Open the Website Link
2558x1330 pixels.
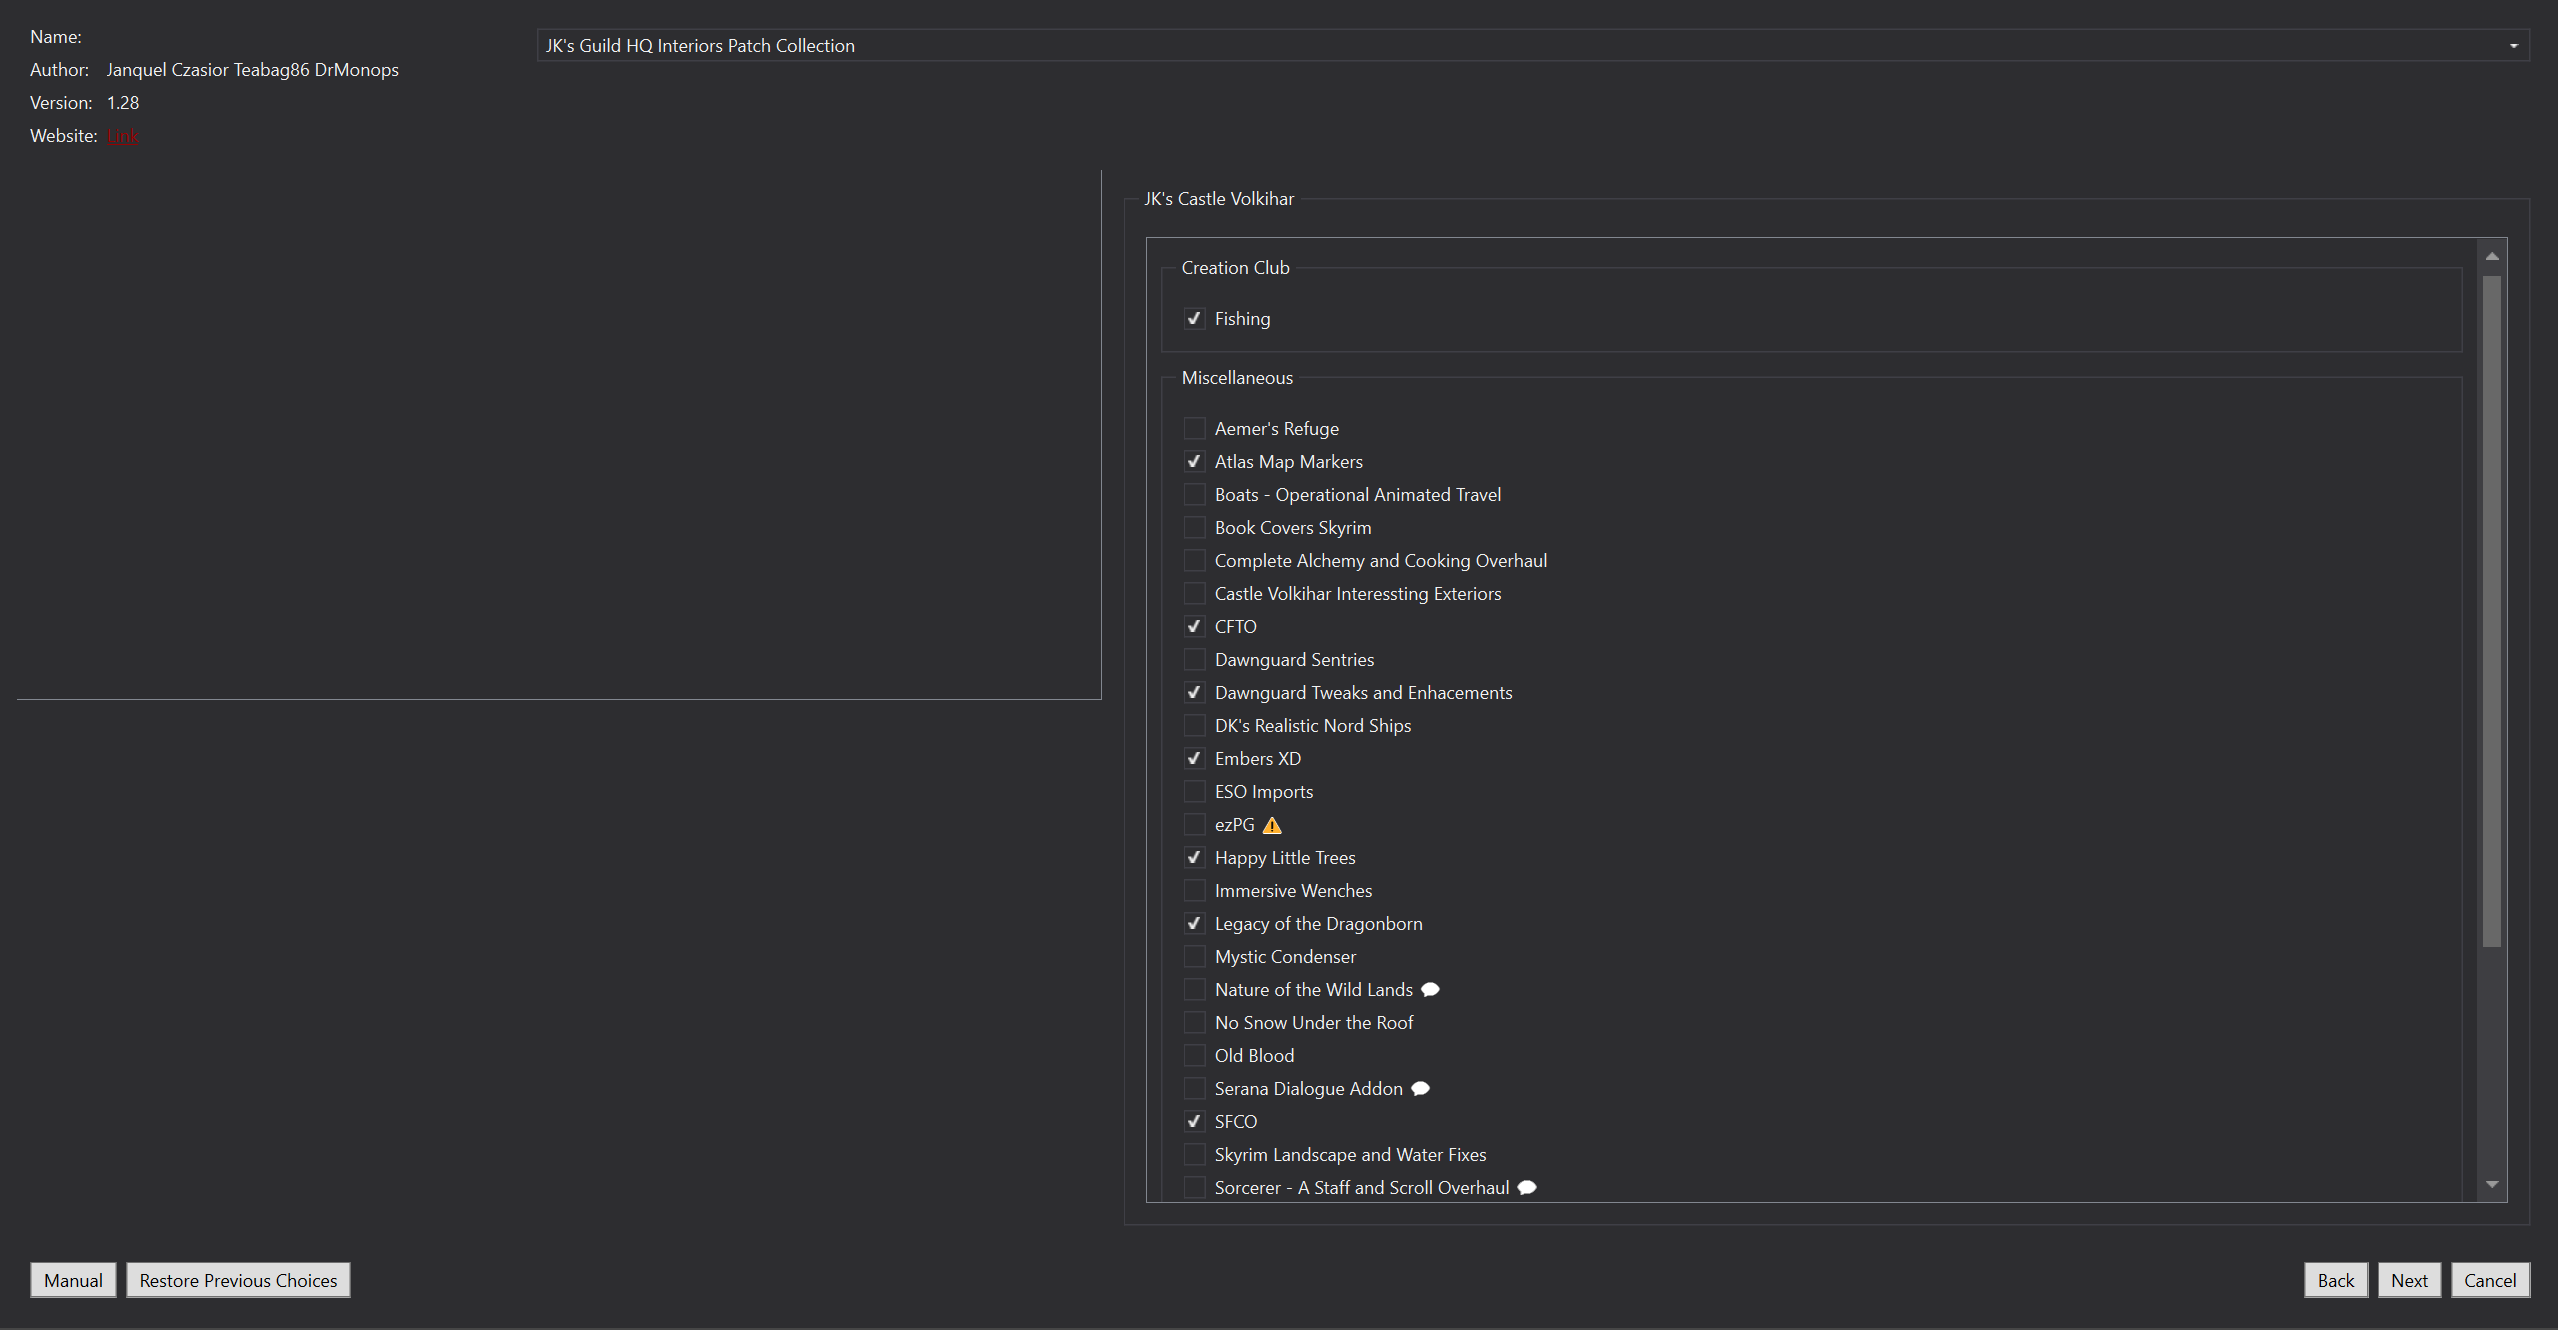pos(122,136)
